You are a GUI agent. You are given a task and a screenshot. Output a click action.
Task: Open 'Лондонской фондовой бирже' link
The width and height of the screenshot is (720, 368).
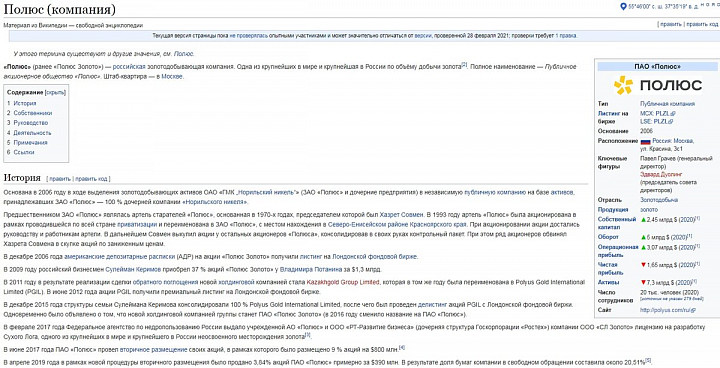[x=375, y=256]
